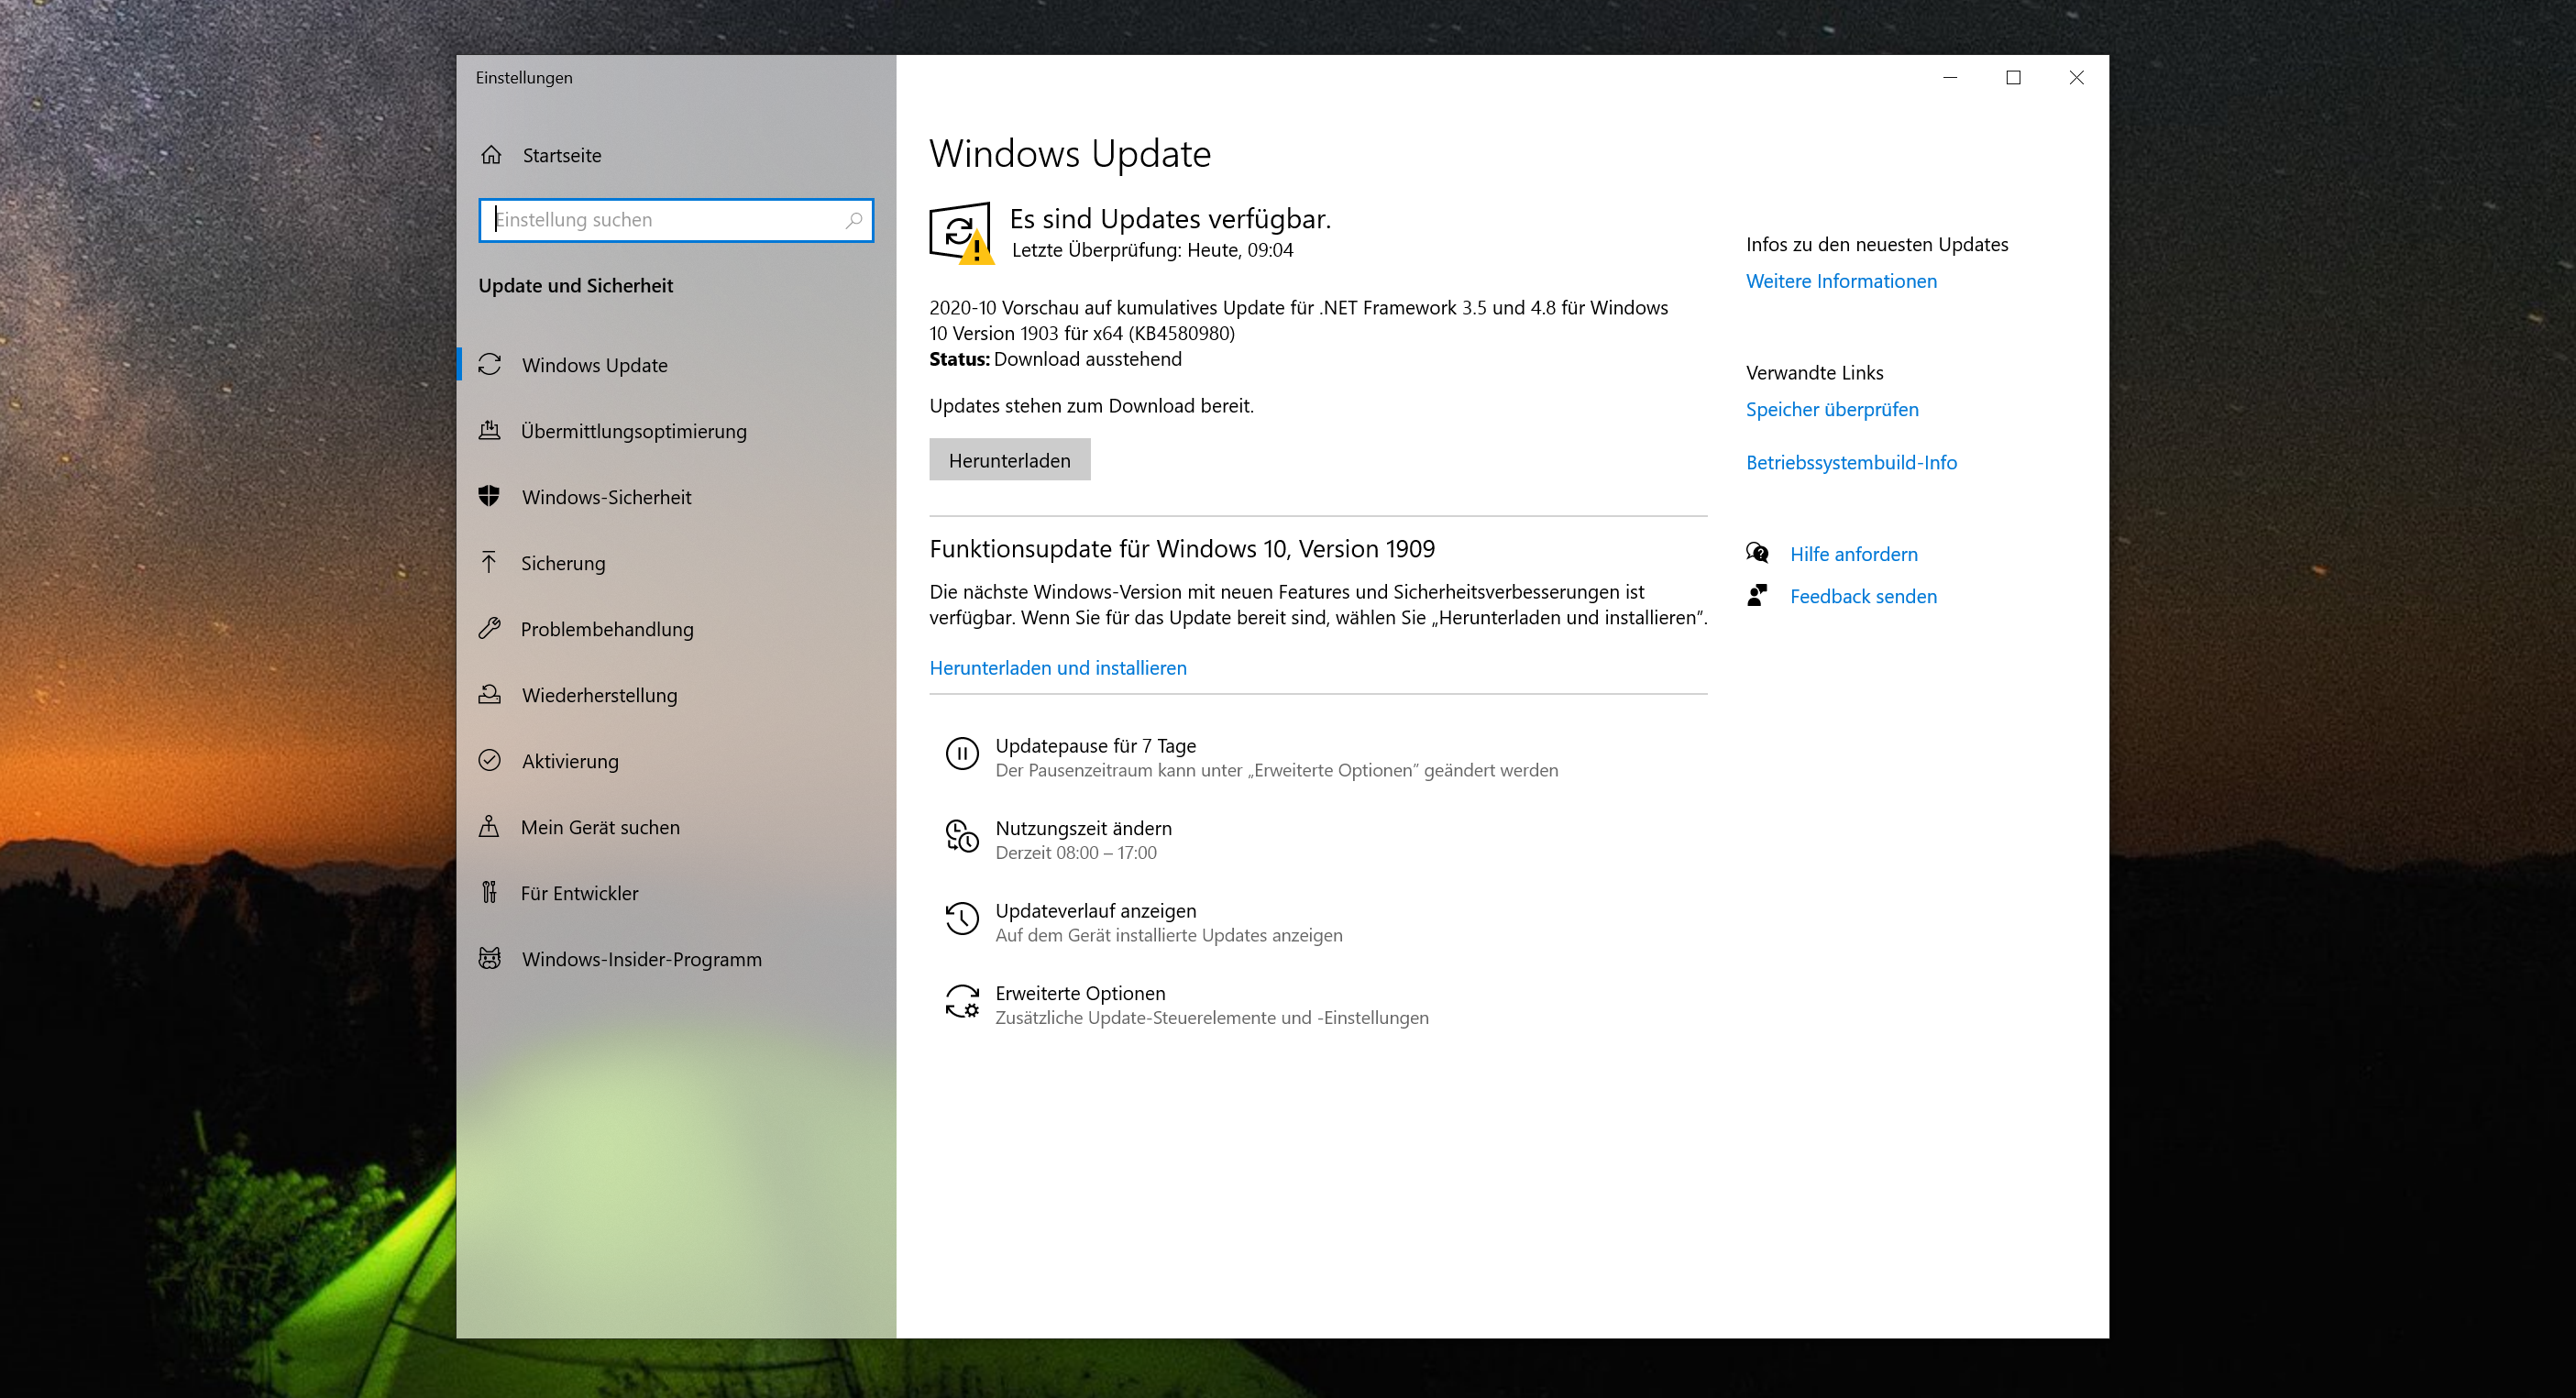This screenshot has width=2576, height=1398.
Task: Open Mein Gerät suchen section
Action: (x=600, y=827)
